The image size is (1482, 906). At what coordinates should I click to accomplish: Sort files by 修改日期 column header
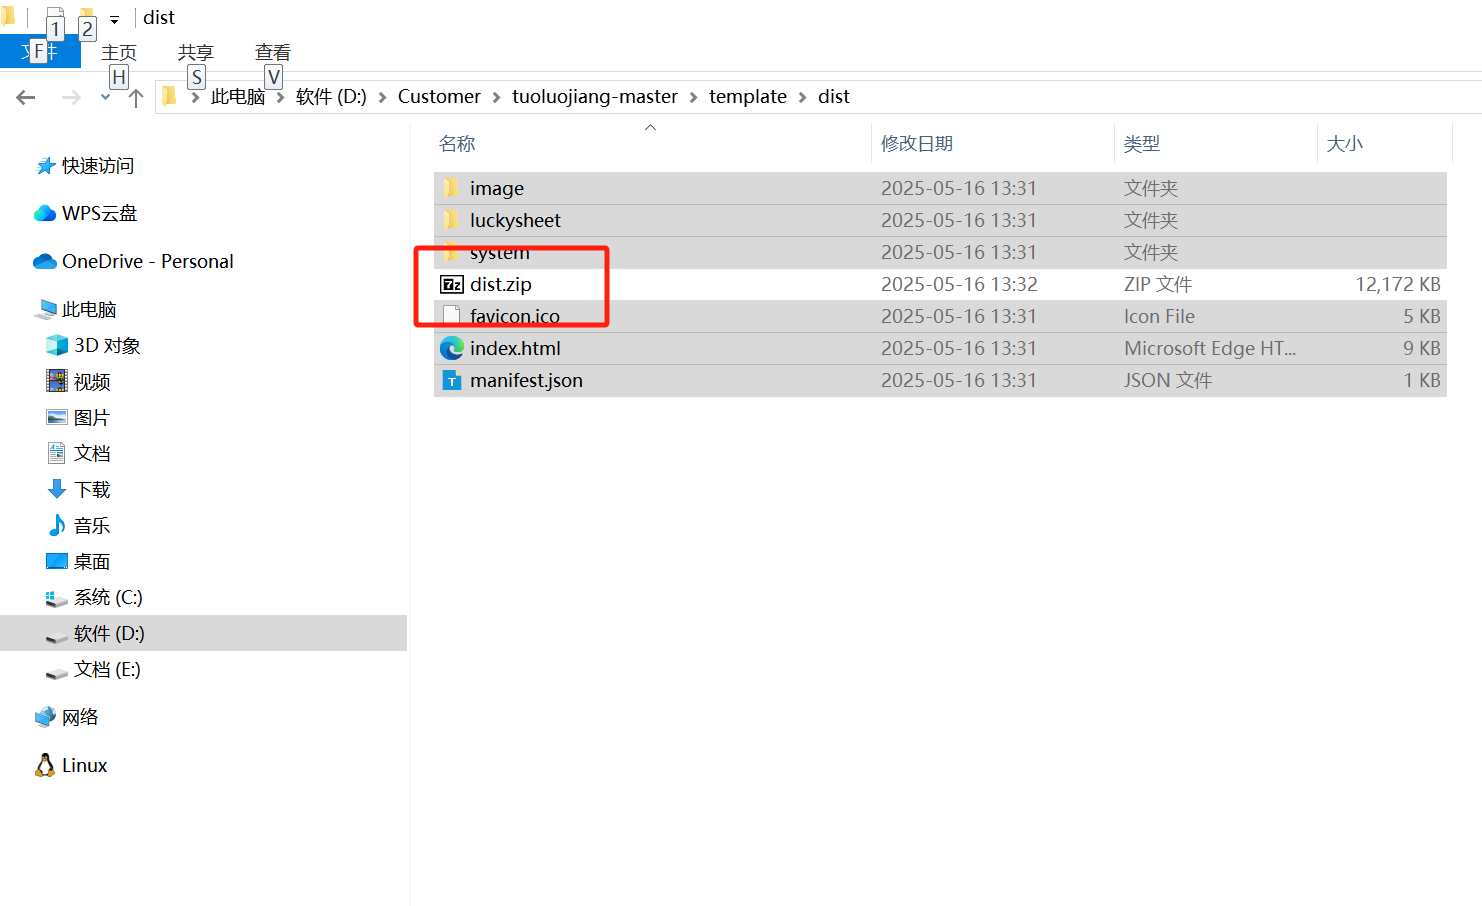(916, 144)
